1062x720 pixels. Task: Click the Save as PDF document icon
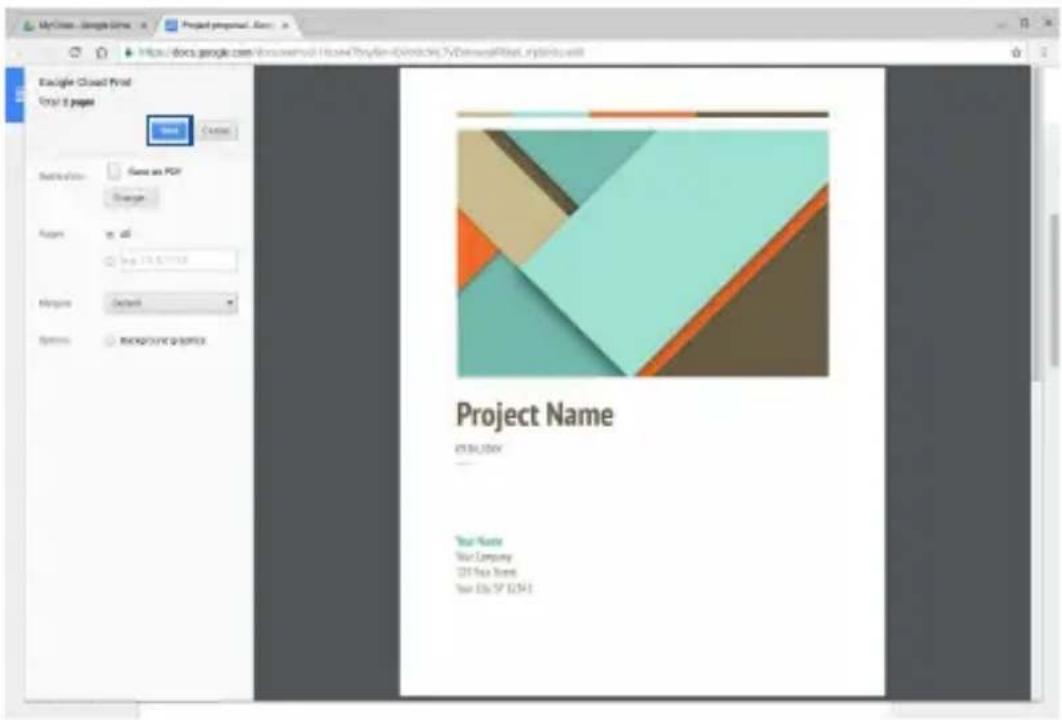point(114,171)
